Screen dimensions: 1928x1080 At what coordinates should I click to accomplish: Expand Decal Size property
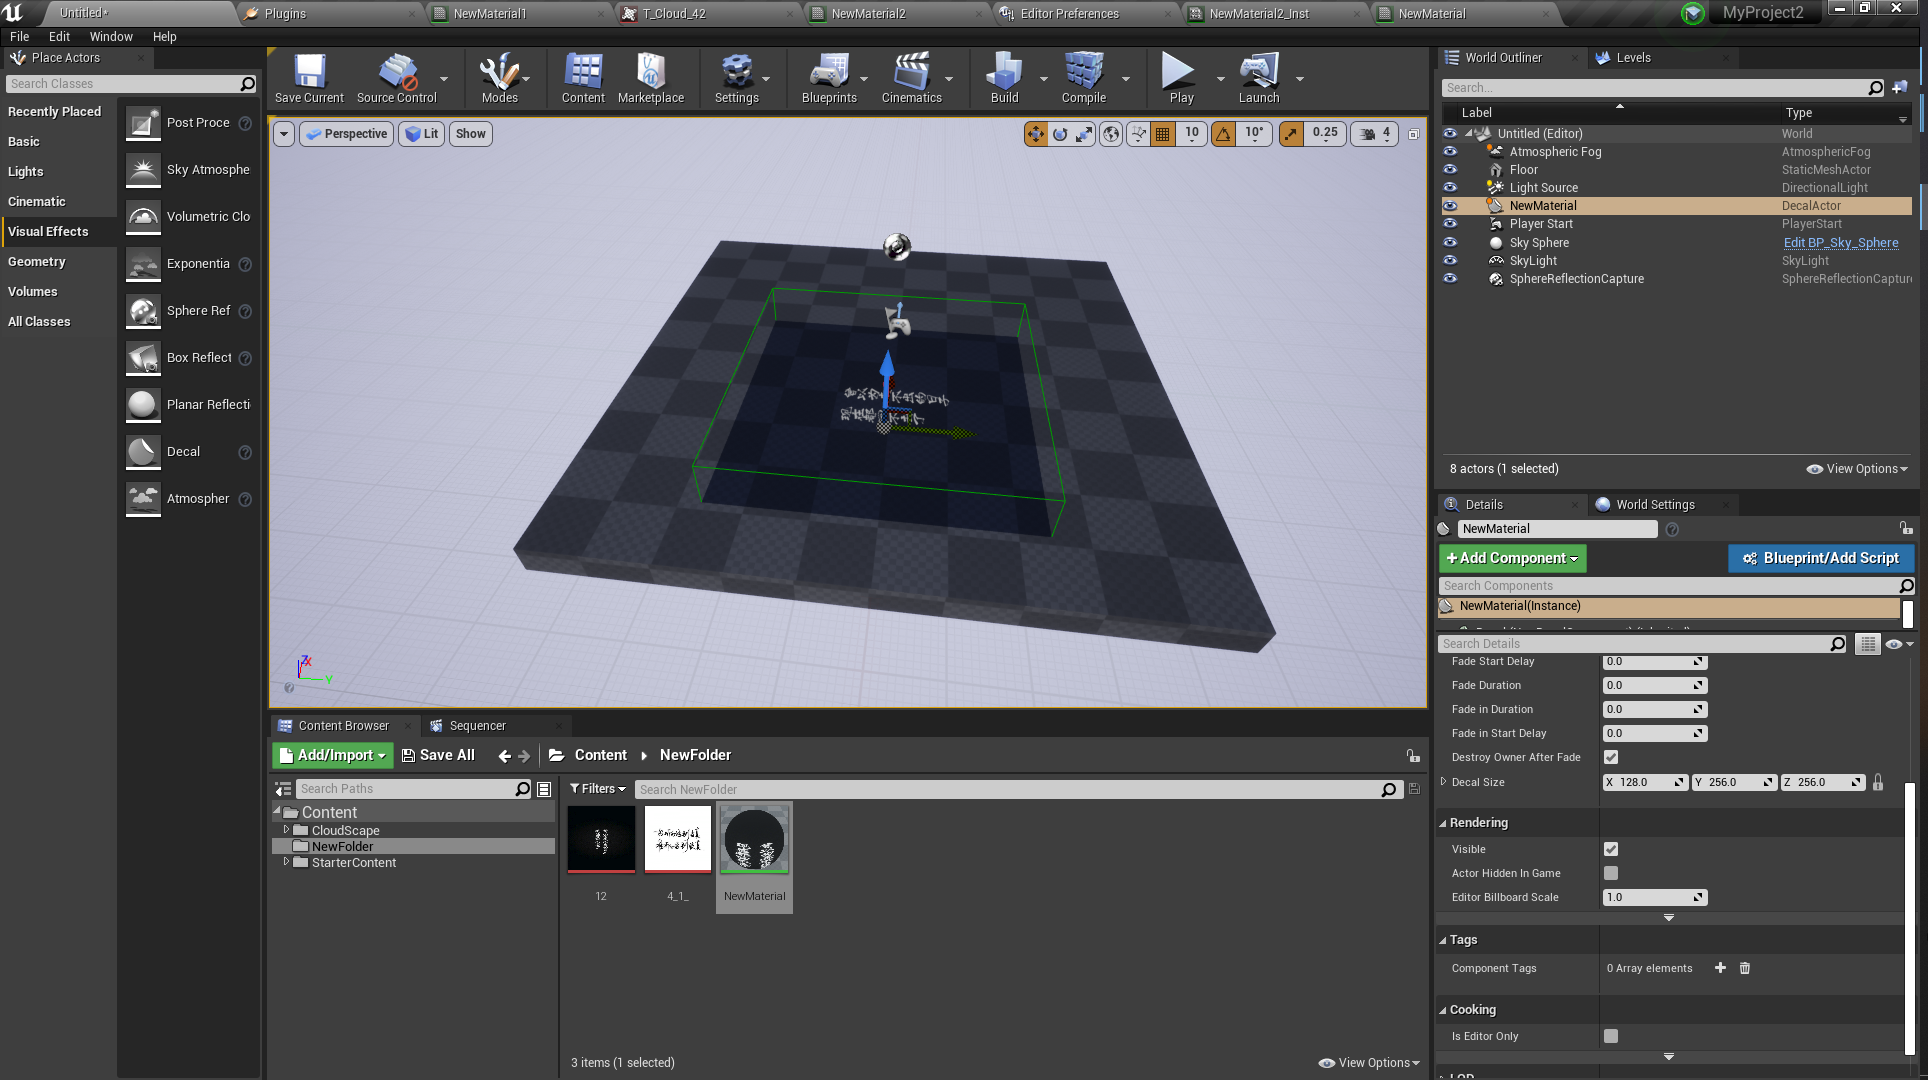(1443, 782)
